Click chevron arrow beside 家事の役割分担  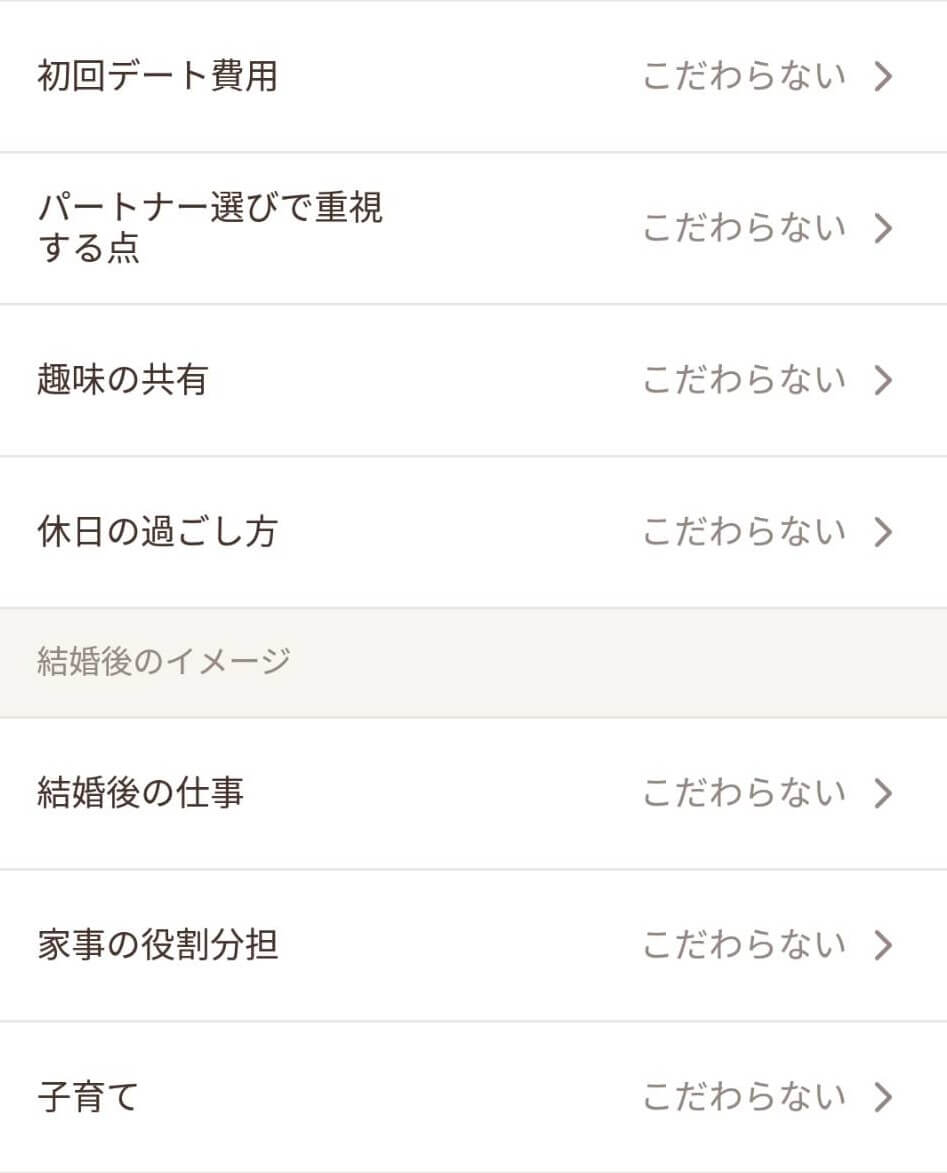[883, 945]
